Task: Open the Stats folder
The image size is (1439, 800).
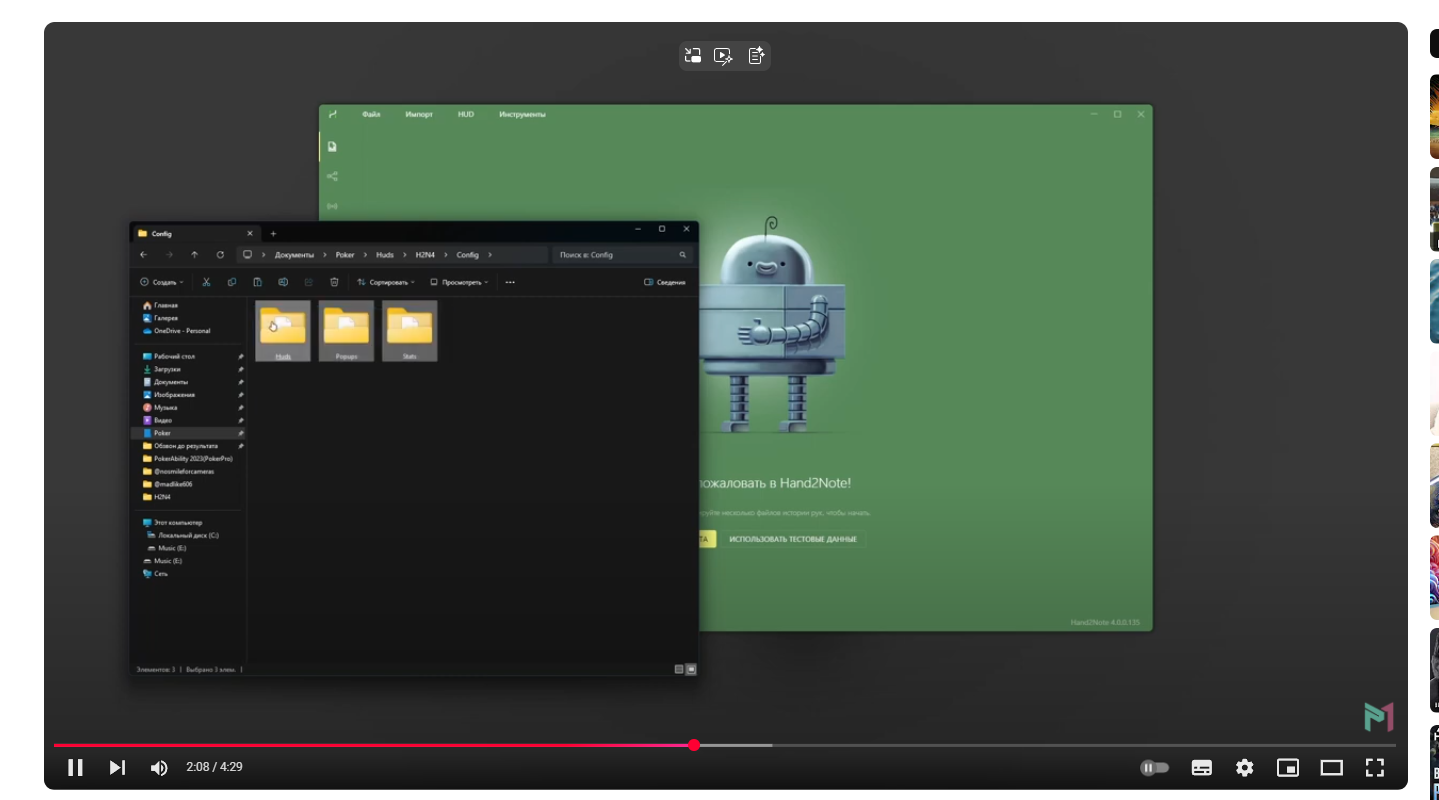Action: pos(410,330)
